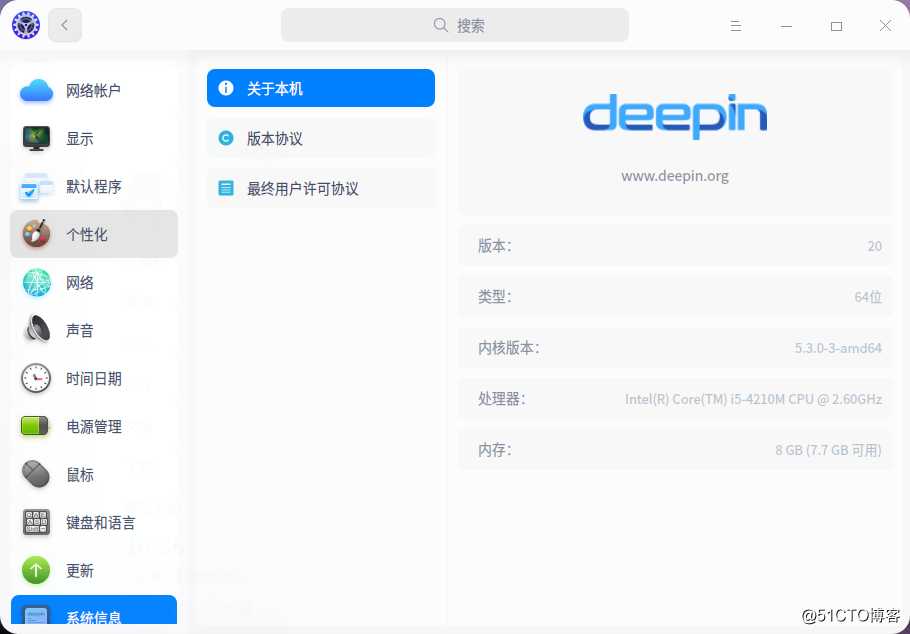Image resolution: width=910 pixels, height=634 pixels.
Task: Click the 关于本机 info icon
Action: (x=225, y=88)
